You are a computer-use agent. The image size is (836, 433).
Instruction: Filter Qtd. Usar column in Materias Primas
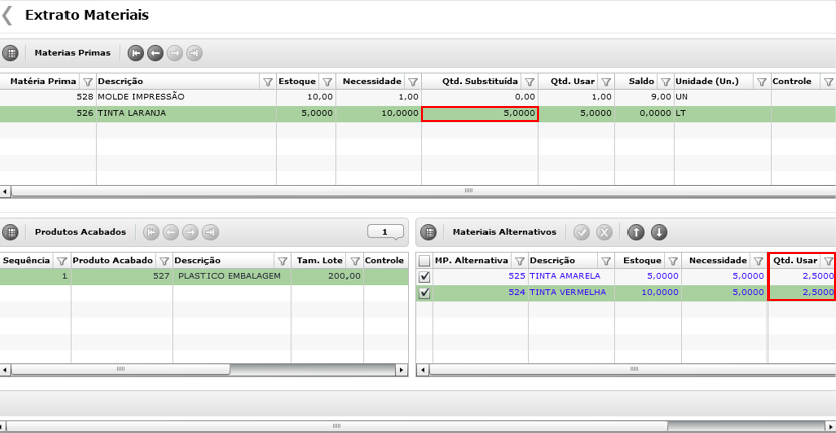point(606,82)
